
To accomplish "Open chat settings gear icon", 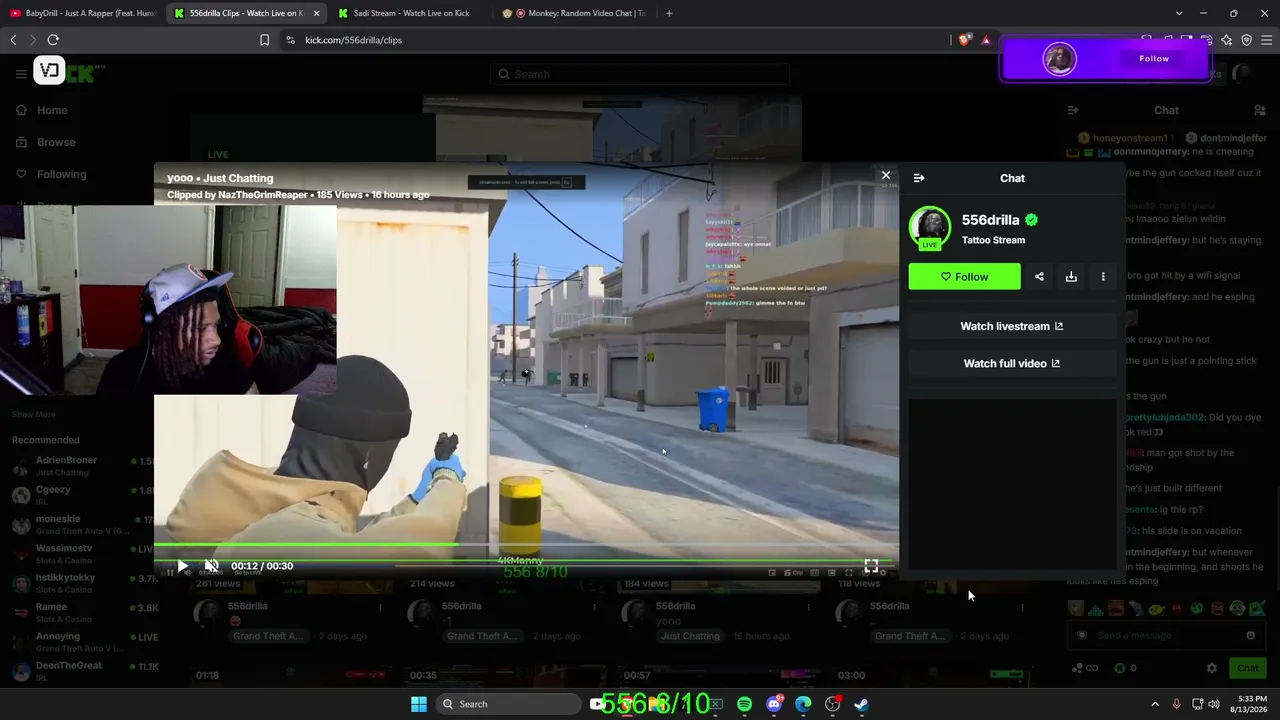I will [1212, 668].
